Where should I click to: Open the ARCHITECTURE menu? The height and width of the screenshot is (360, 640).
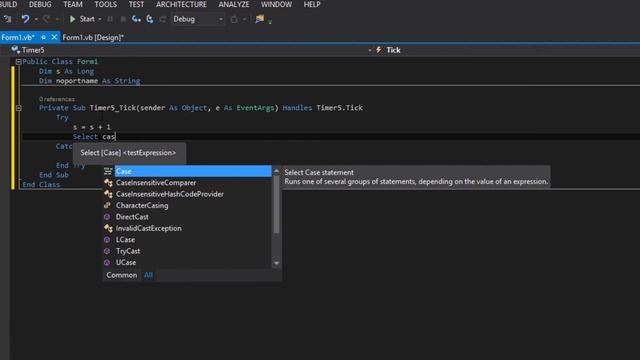click(181, 4)
